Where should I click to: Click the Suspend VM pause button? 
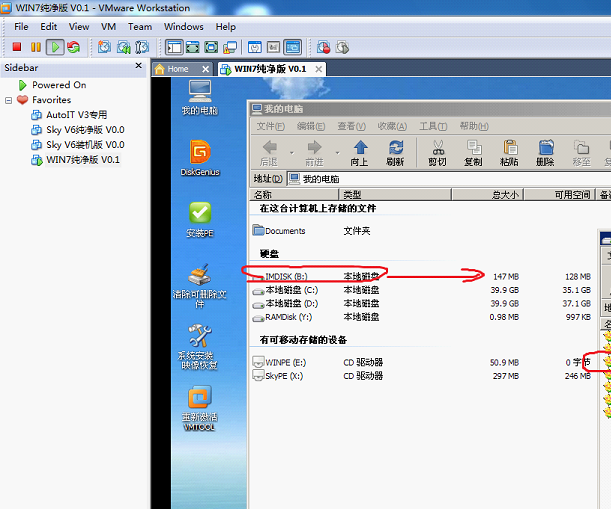[36, 47]
